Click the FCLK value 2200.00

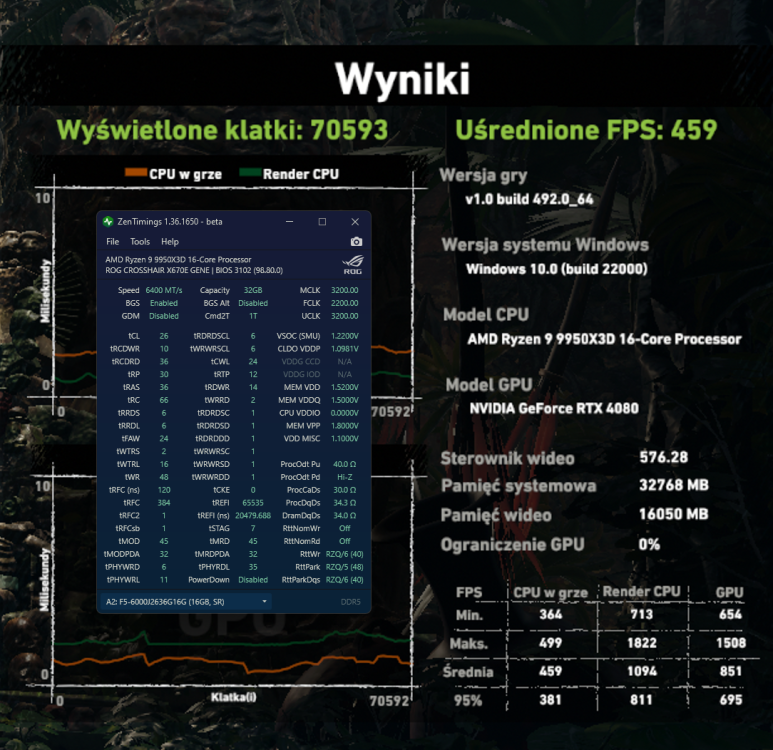point(345,303)
